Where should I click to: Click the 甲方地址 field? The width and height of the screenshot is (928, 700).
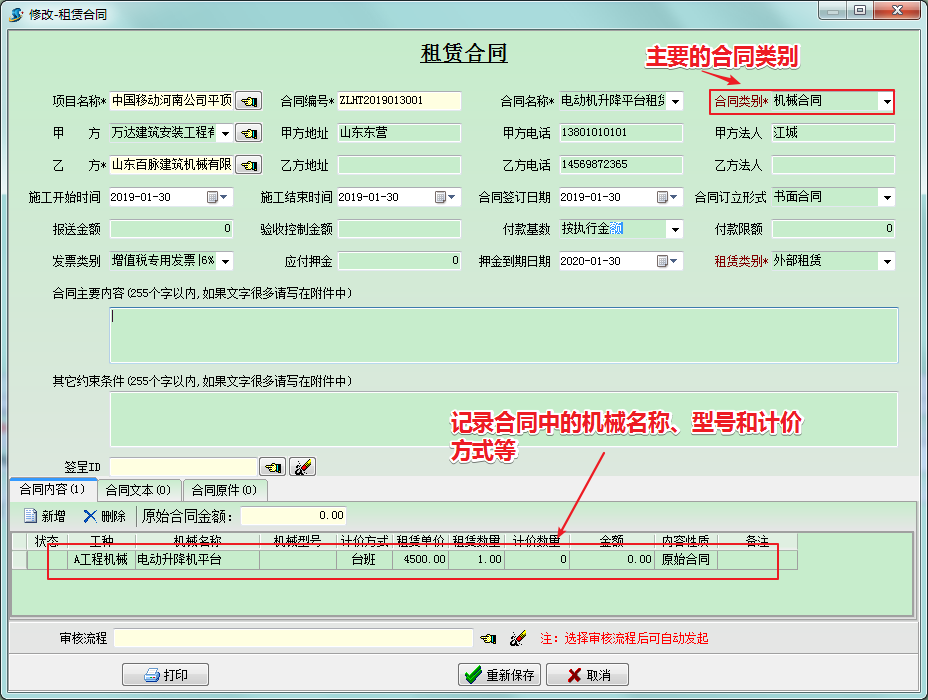pyautogui.click(x=399, y=133)
